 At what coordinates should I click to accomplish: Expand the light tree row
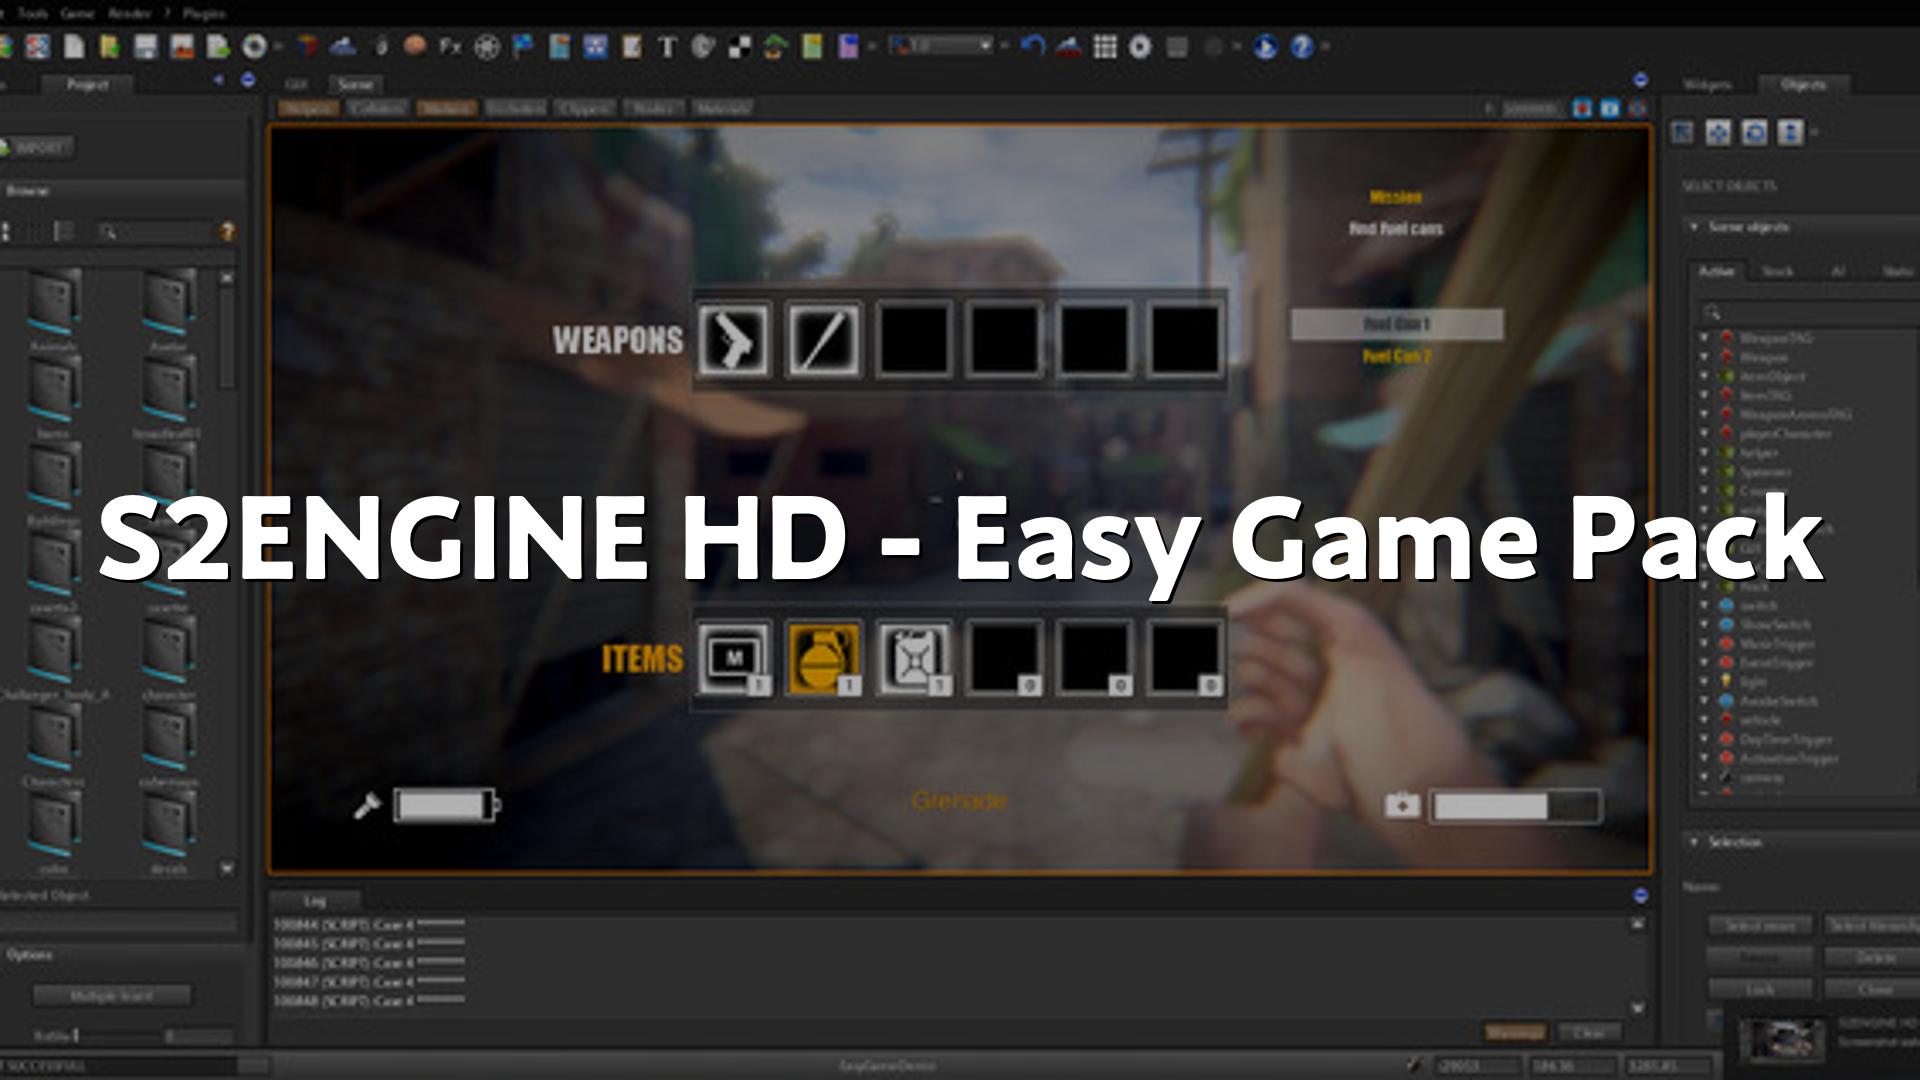pyautogui.click(x=1704, y=681)
